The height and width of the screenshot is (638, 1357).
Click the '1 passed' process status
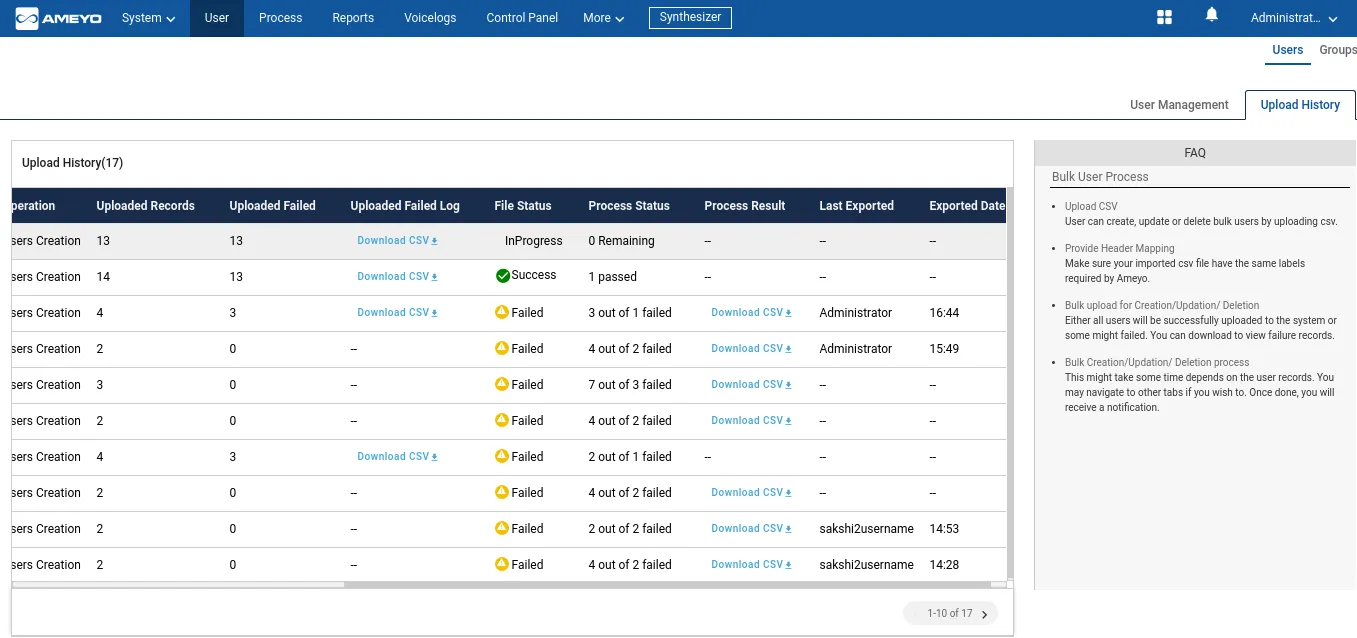point(613,277)
